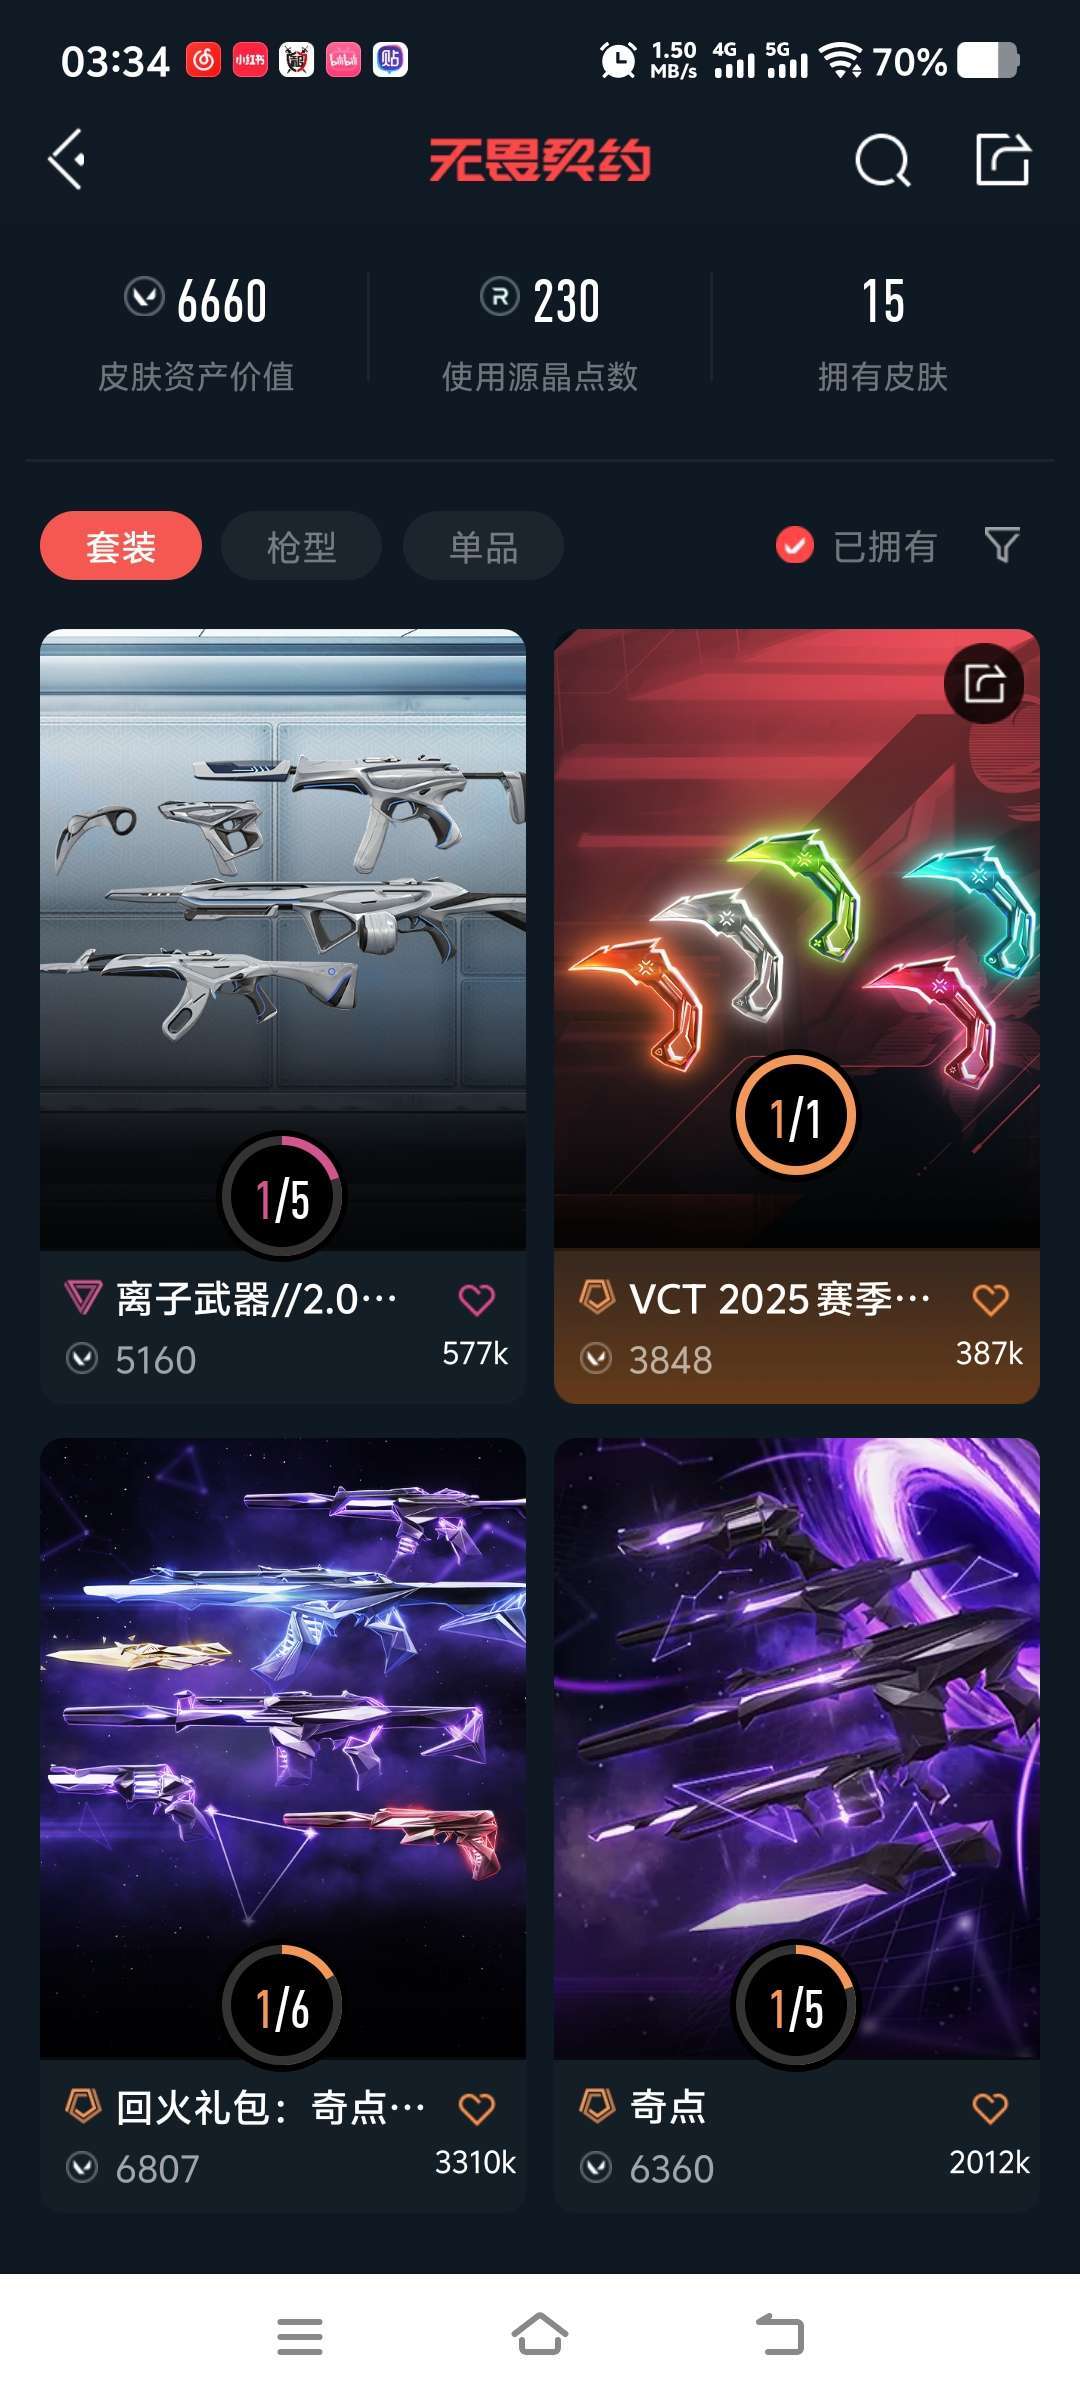Tap the 1/1 progress ring on VCT bundle
Image resolution: width=1080 pixels, height=2400 pixels.
pos(796,1116)
